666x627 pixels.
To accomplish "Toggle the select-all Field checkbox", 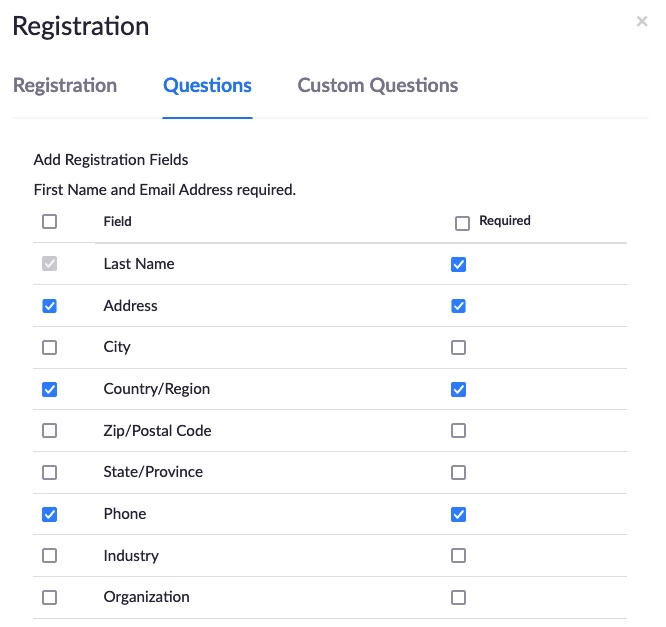I will 50,222.
